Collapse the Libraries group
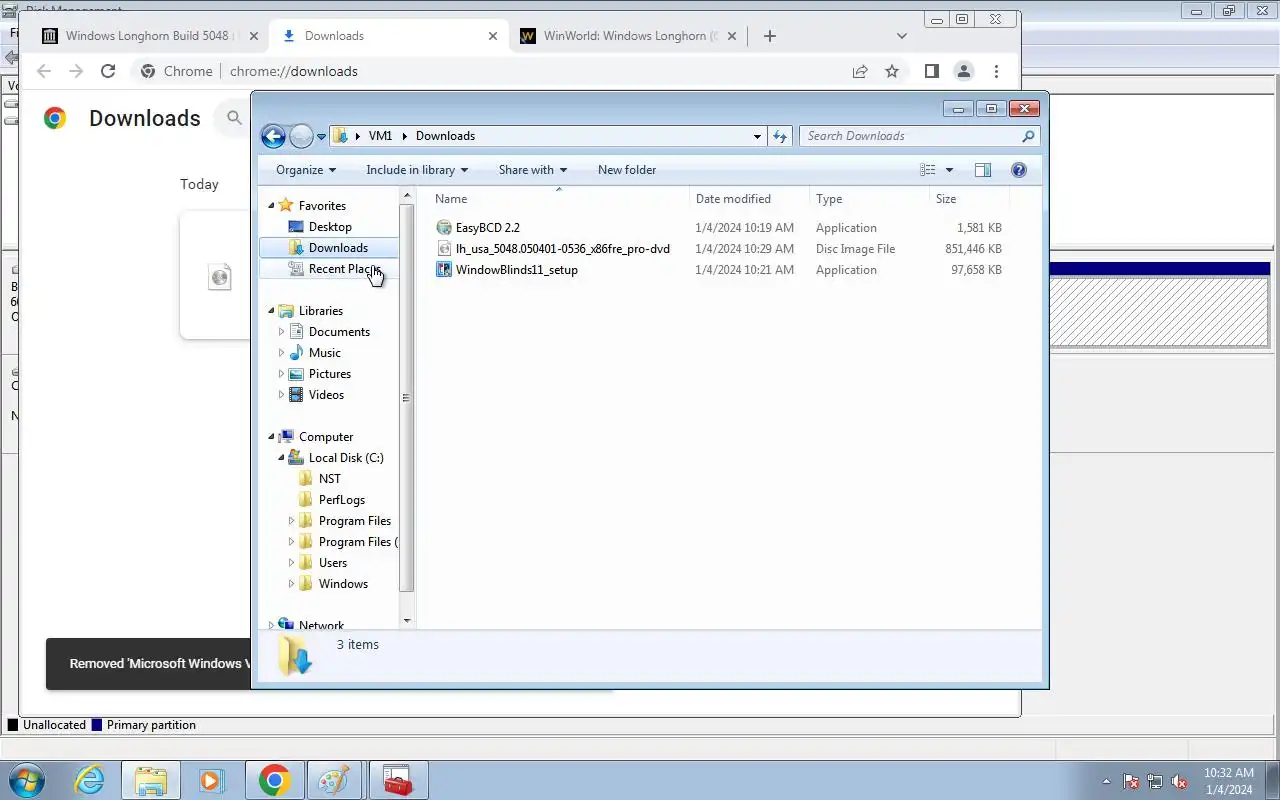The image size is (1280, 800). [271, 311]
